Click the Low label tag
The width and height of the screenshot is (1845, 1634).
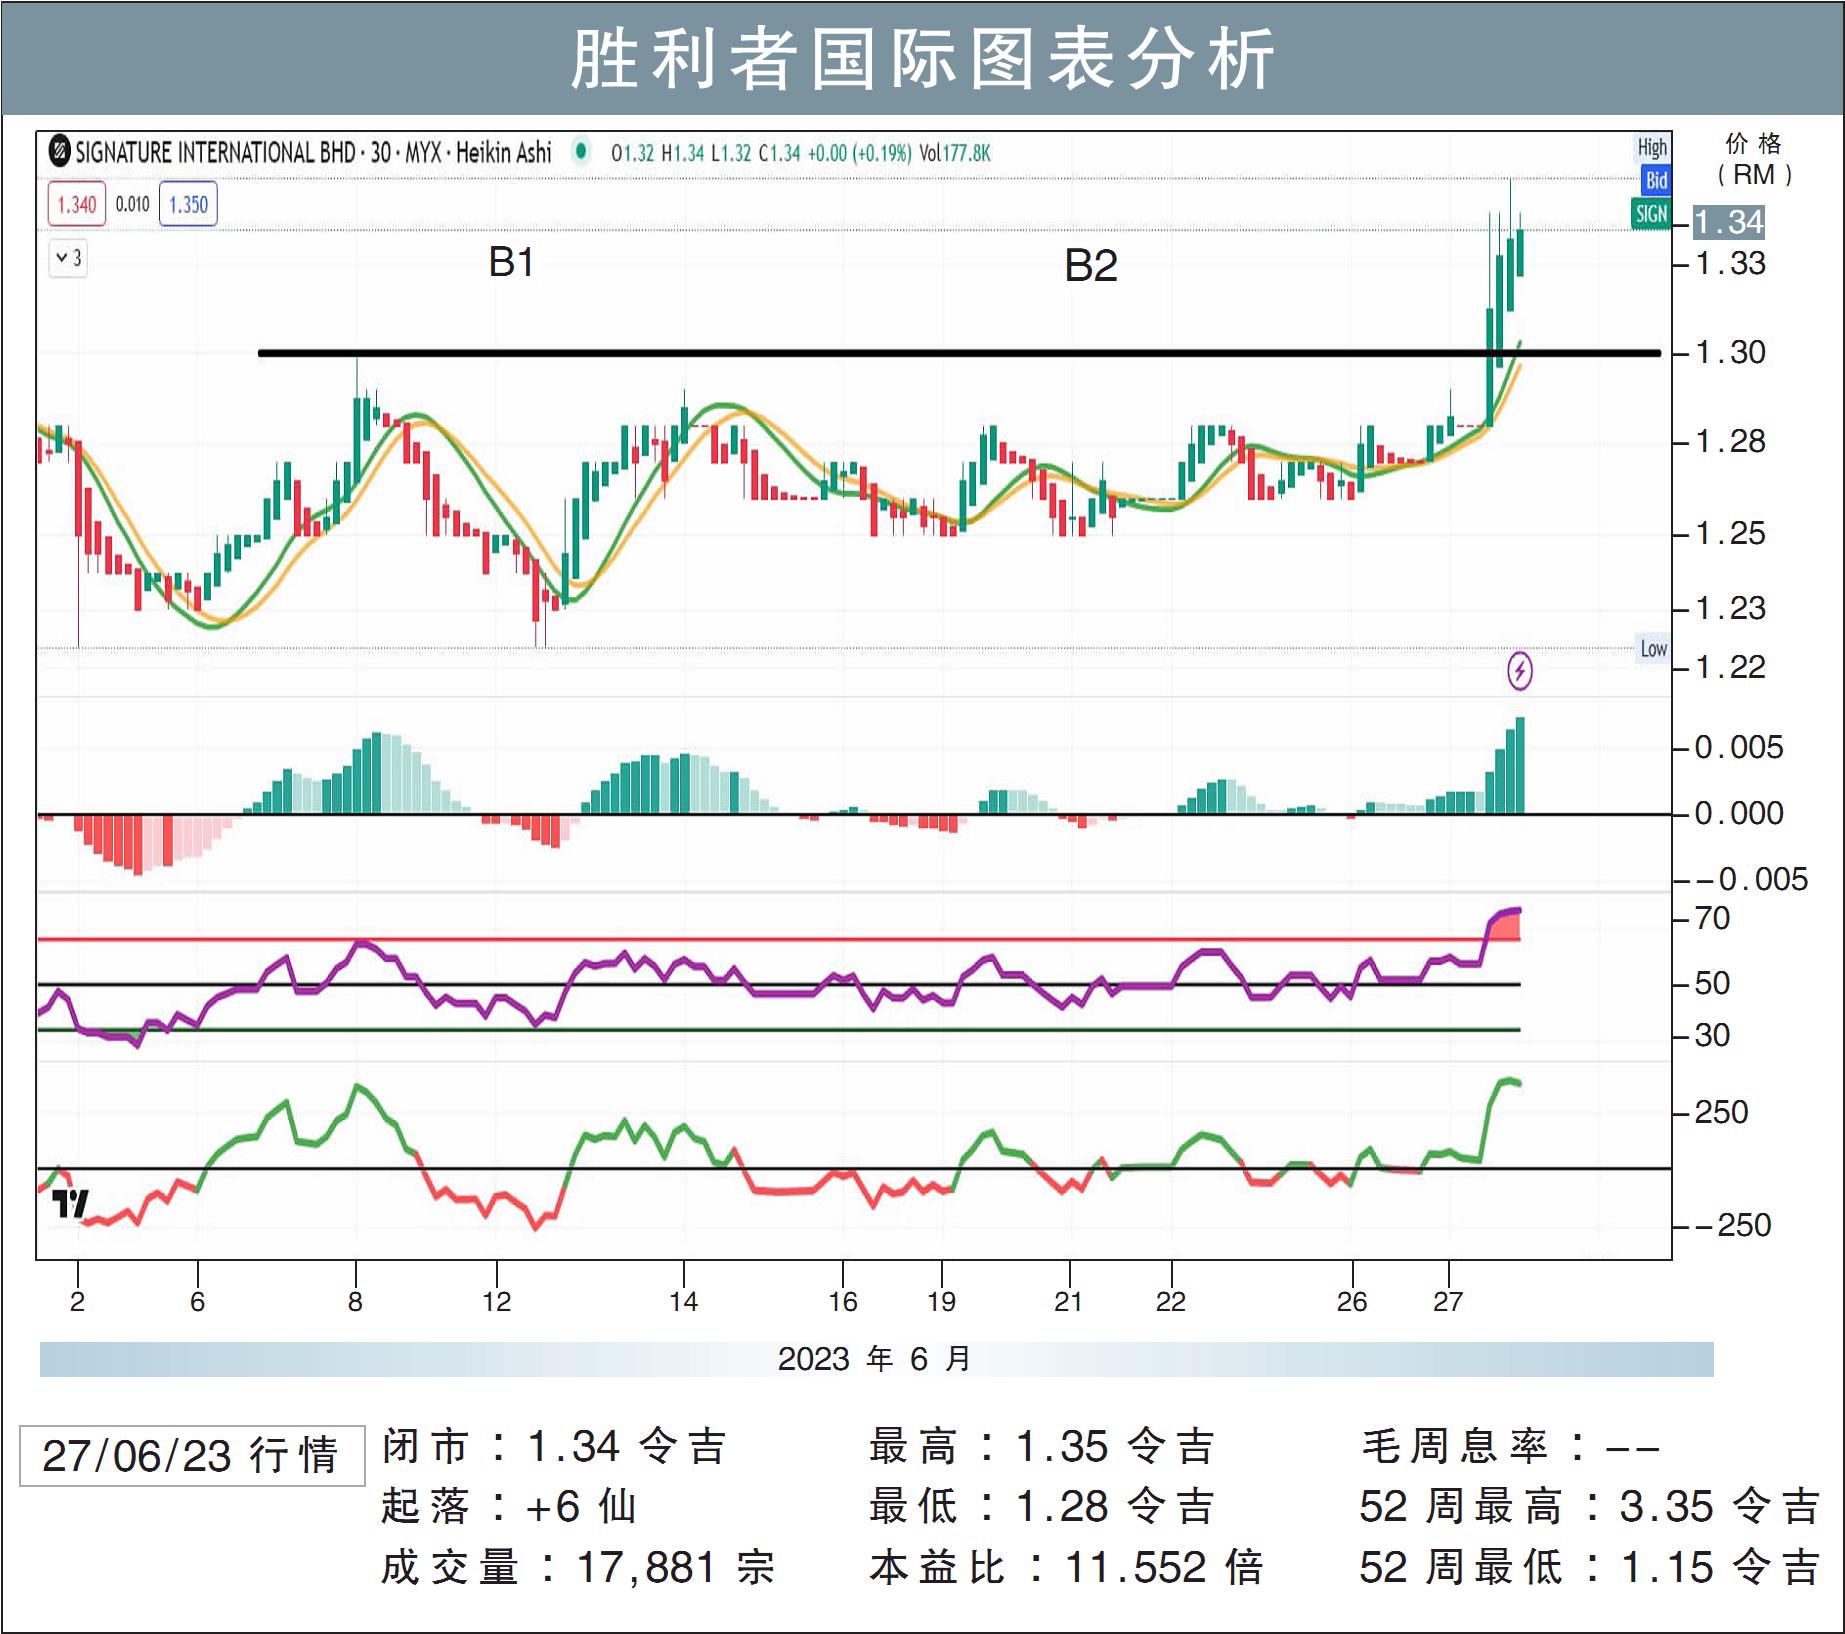(1653, 649)
